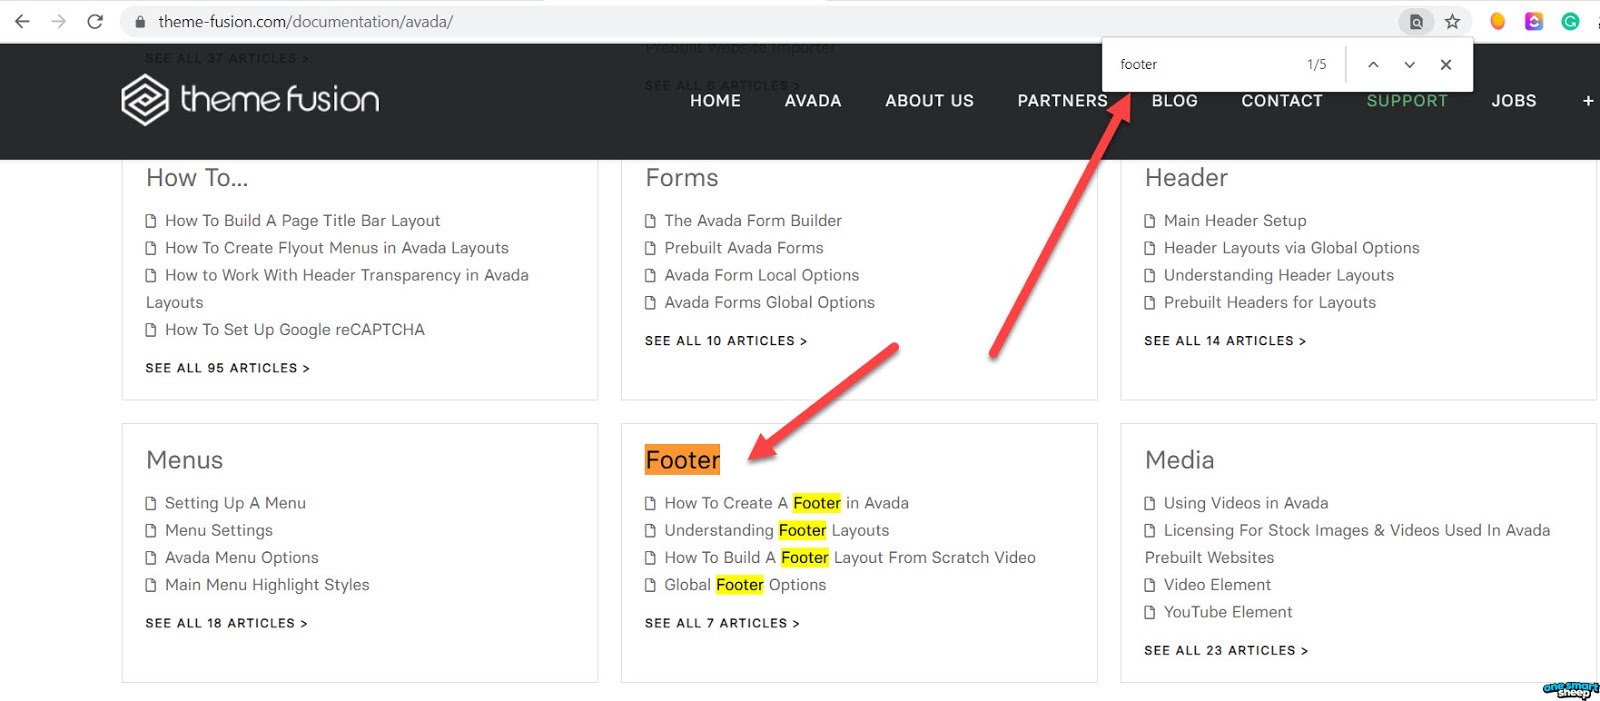
Task: Open 'Avada Menu Options' article
Action: click(242, 558)
